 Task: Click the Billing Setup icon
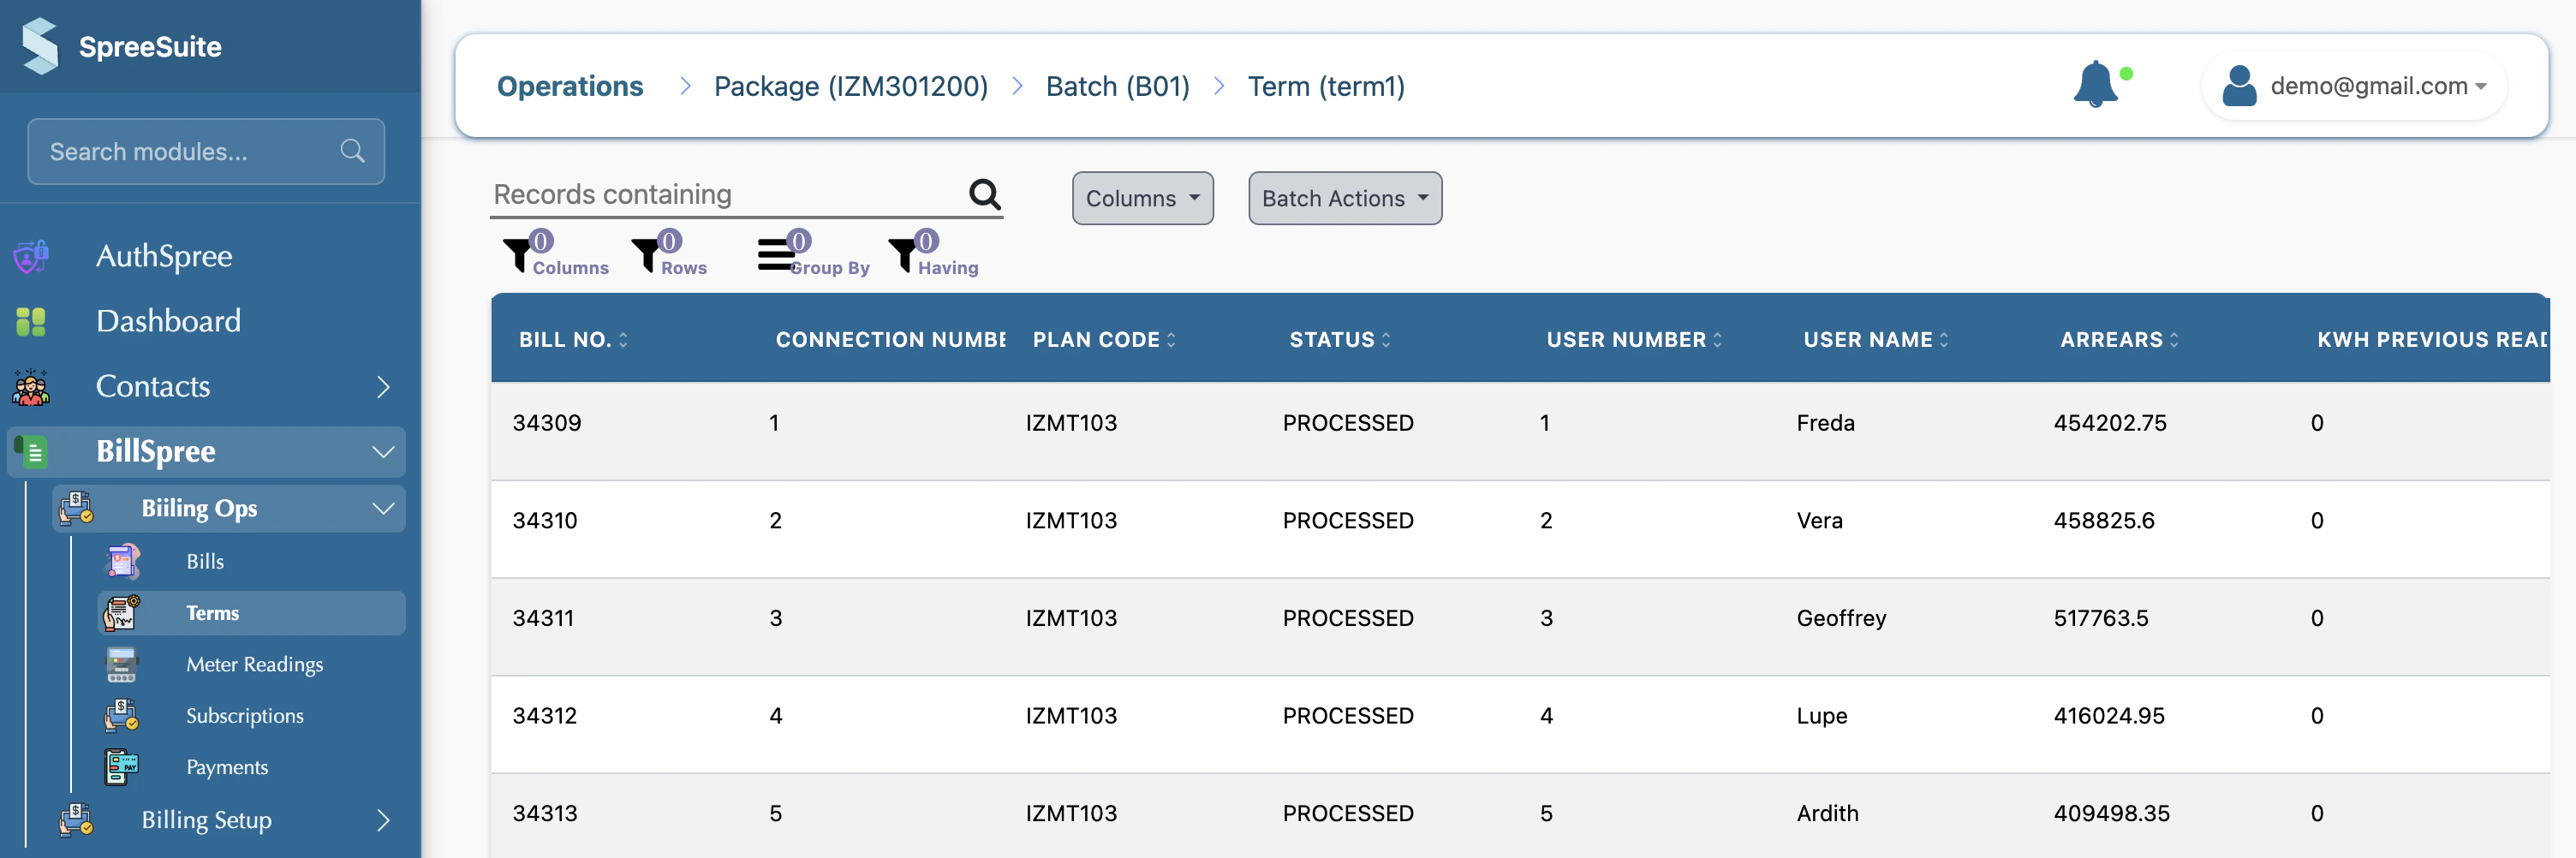click(x=76, y=820)
